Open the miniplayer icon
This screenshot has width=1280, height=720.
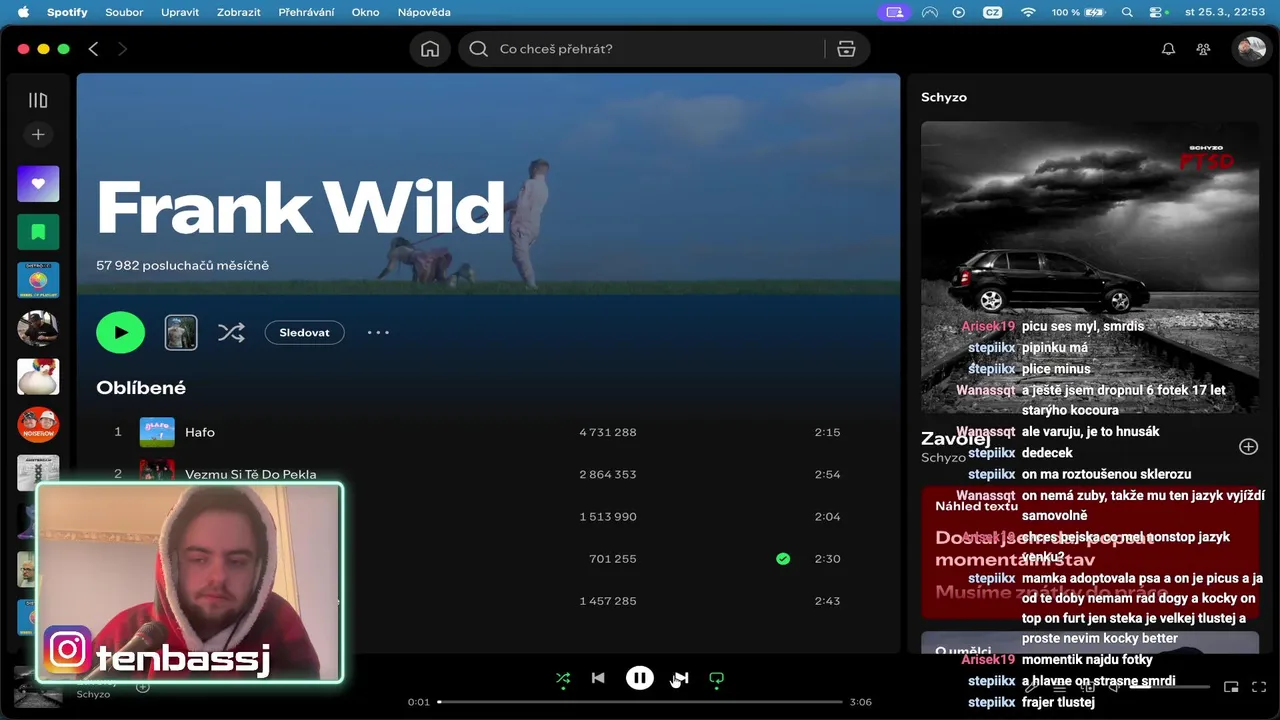click(1232, 687)
